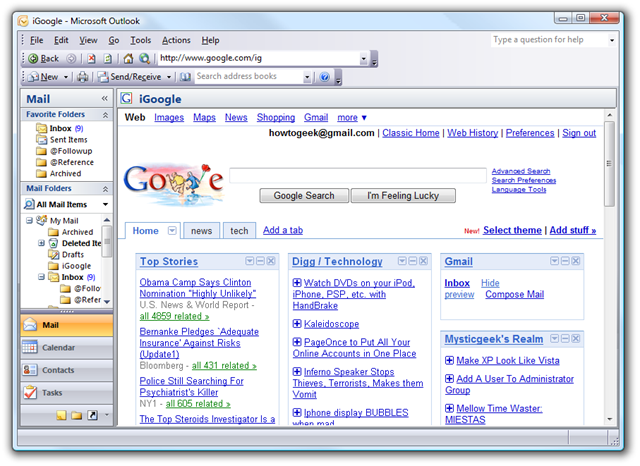Select the Inbox favorite folder
This screenshot has width=640, height=466.
coord(60,129)
